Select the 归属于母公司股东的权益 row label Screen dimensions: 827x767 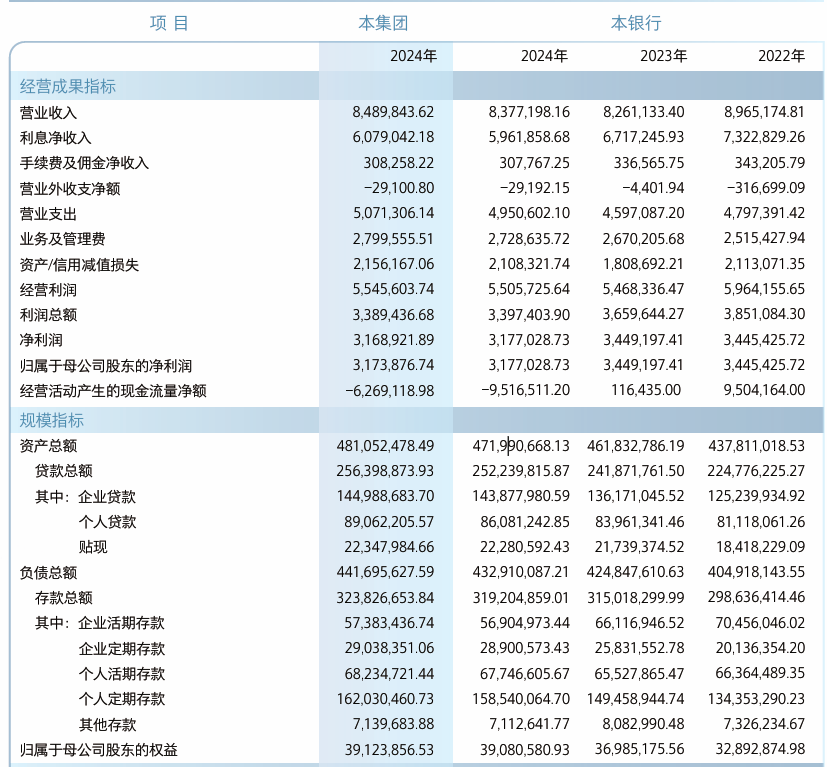tap(99, 750)
